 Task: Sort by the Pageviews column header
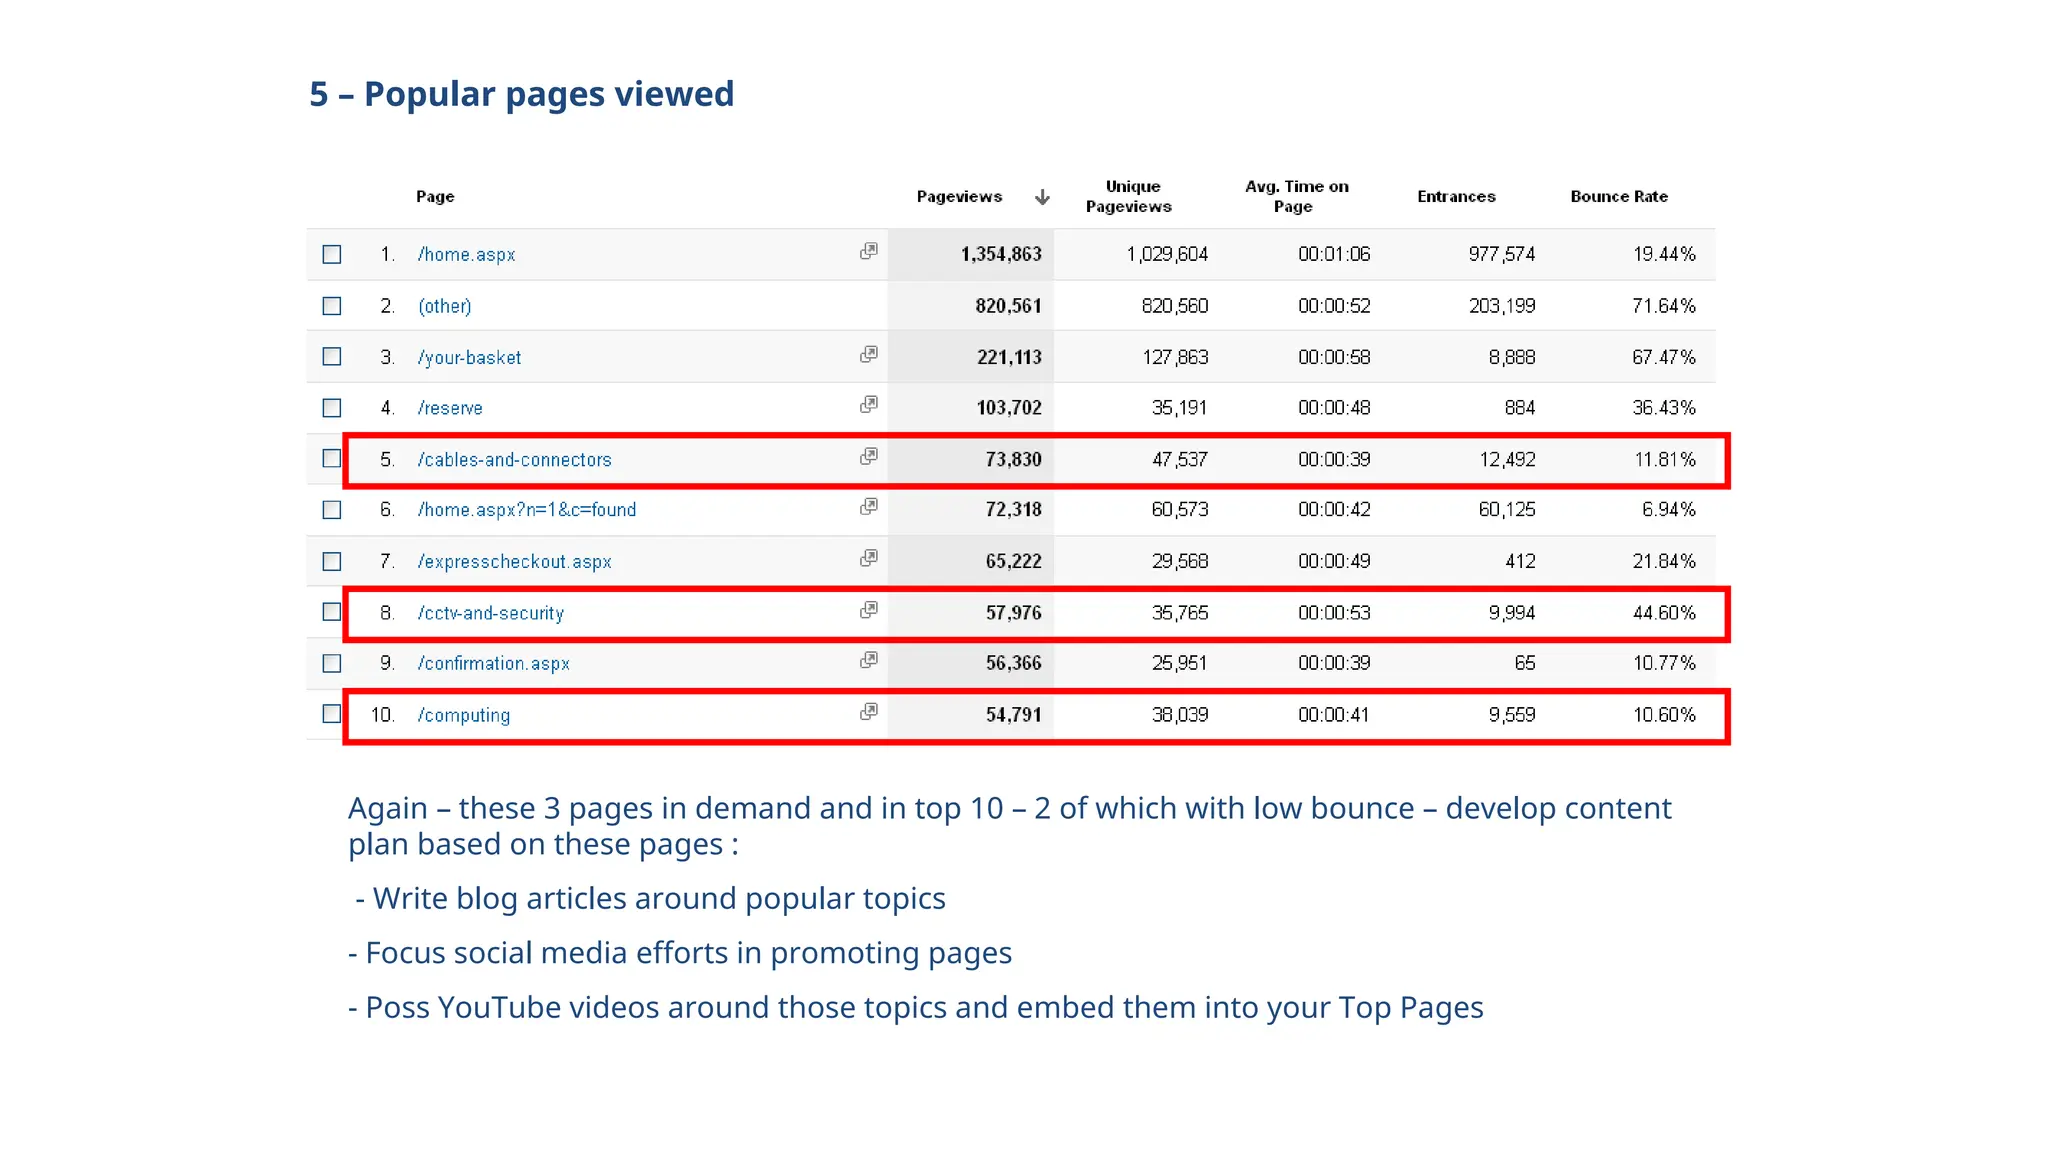(x=959, y=197)
